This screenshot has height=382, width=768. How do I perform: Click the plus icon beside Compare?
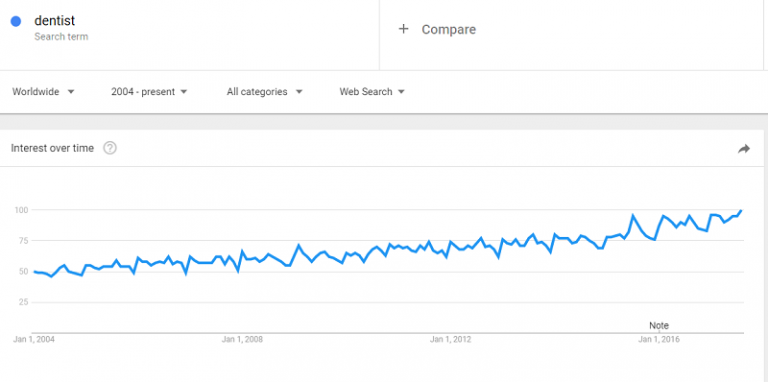click(x=403, y=29)
